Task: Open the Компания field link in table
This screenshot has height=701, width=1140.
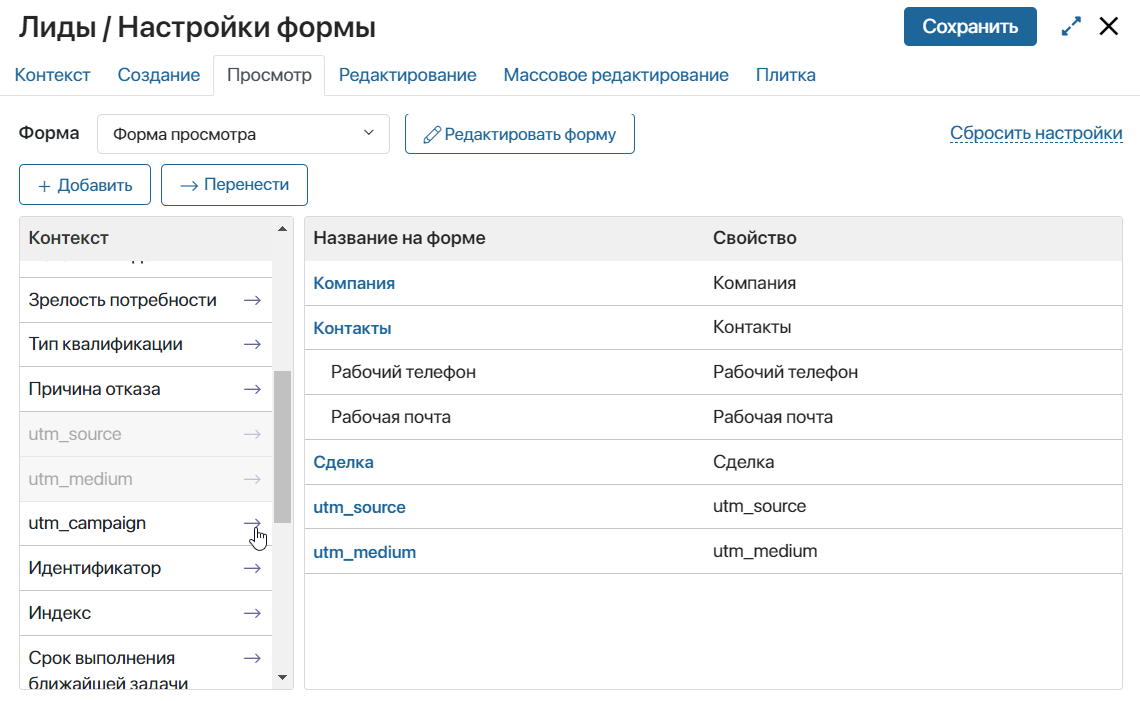Action: tap(354, 283)
